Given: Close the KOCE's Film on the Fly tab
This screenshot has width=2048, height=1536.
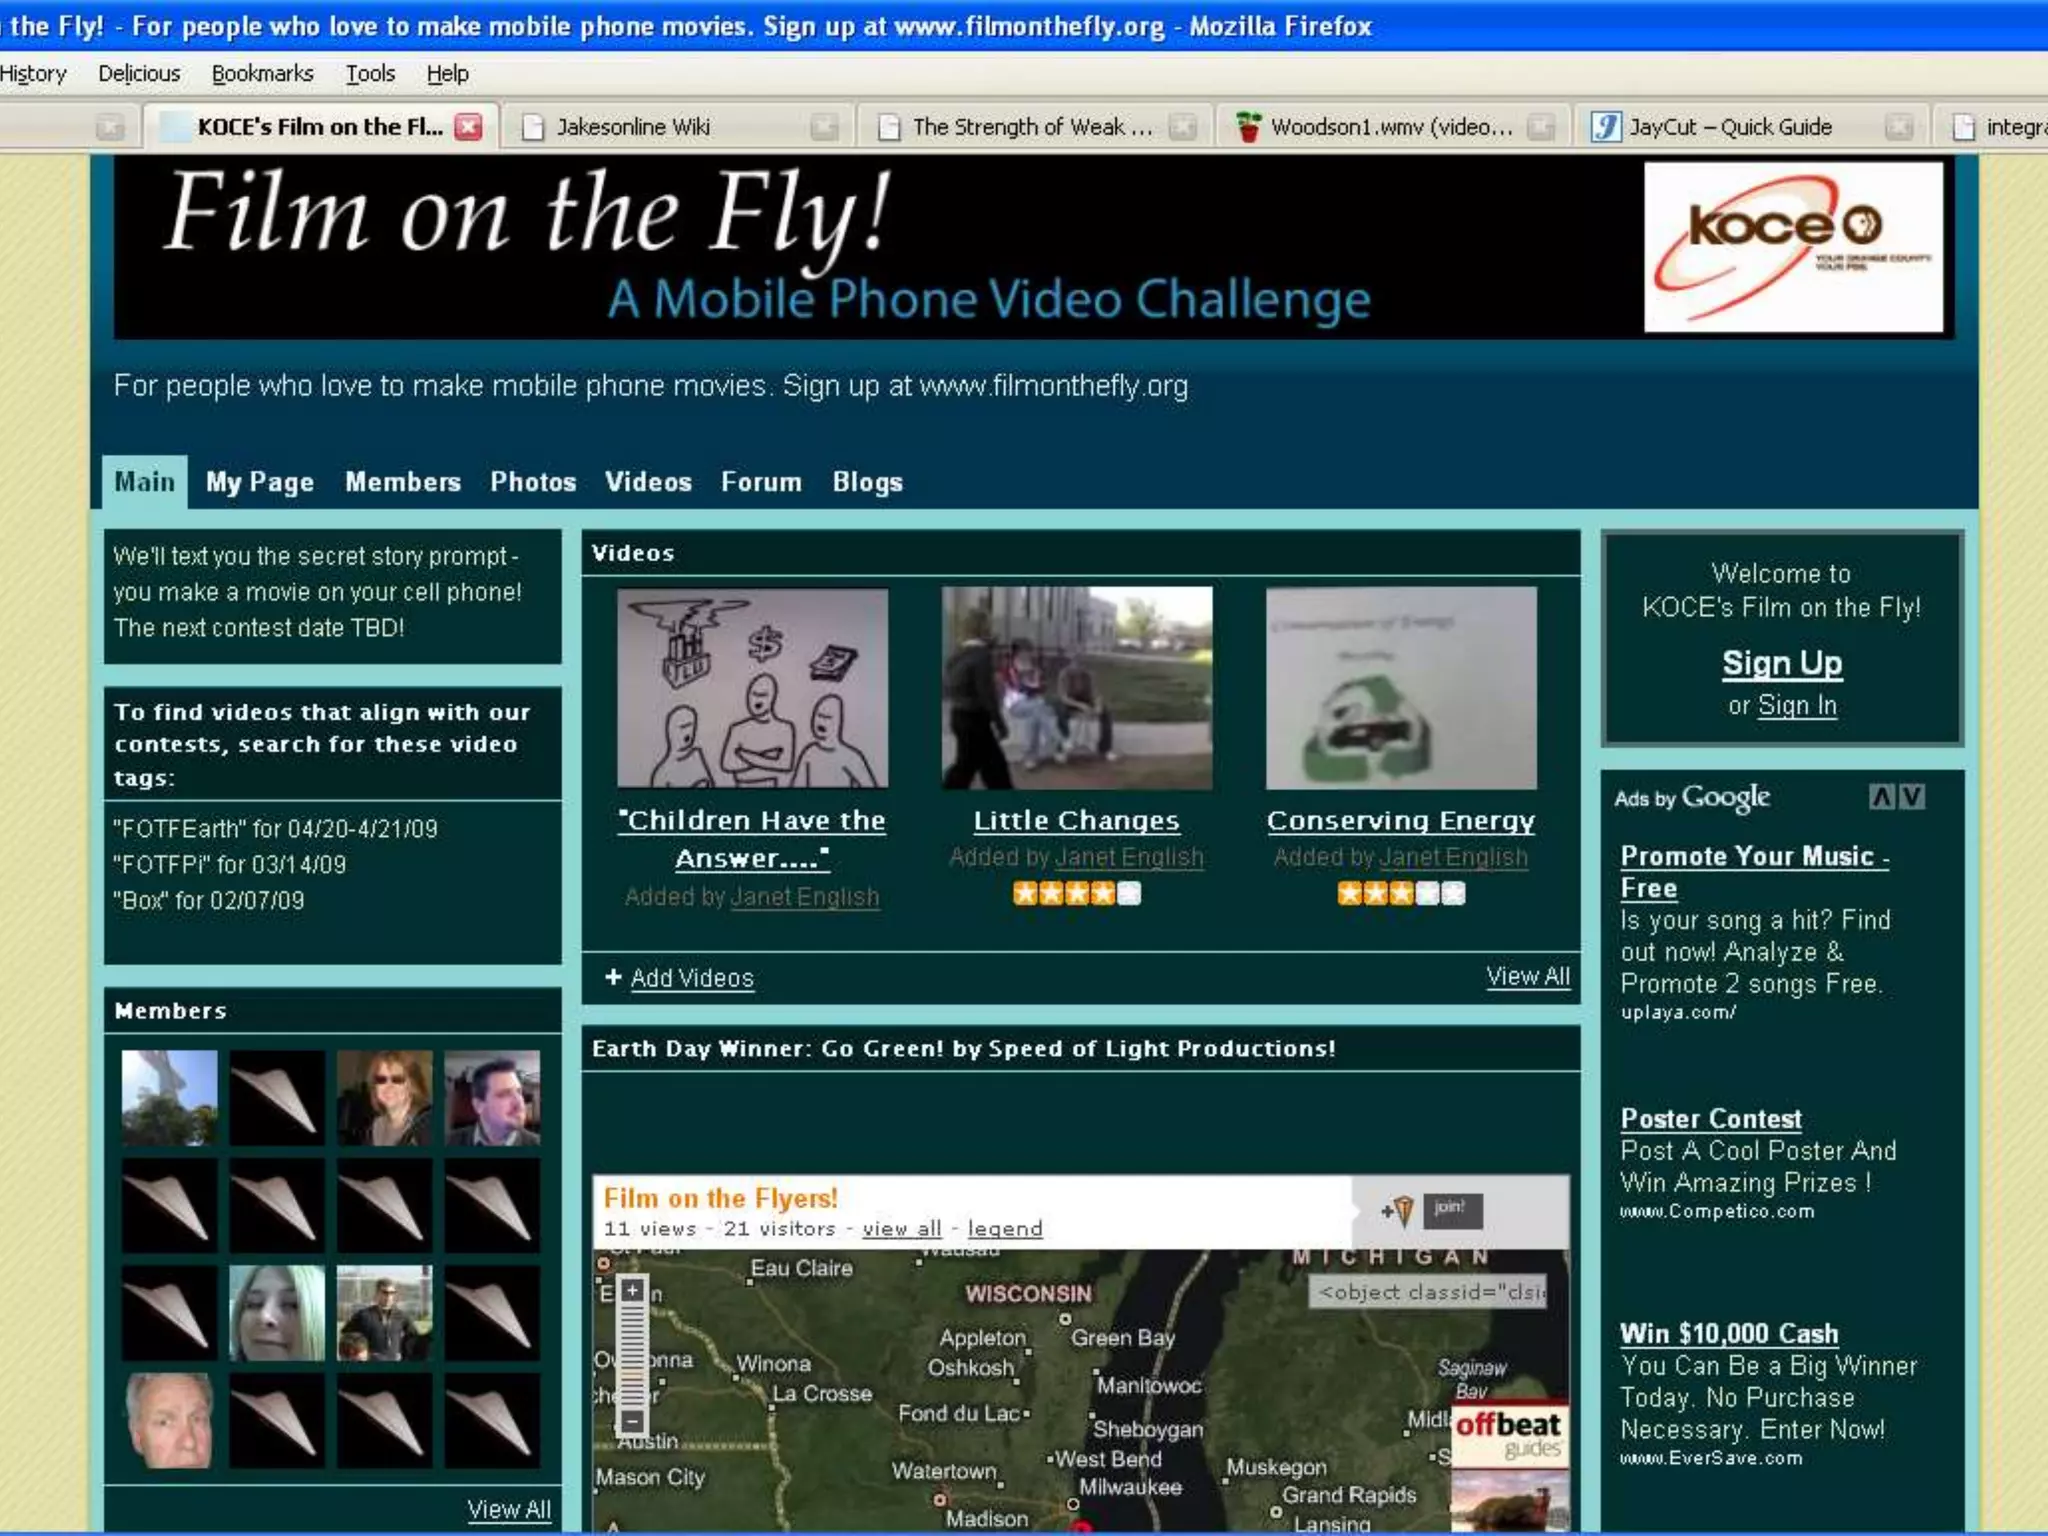Looking at the screenshot, I should click(x=468, y=126).
